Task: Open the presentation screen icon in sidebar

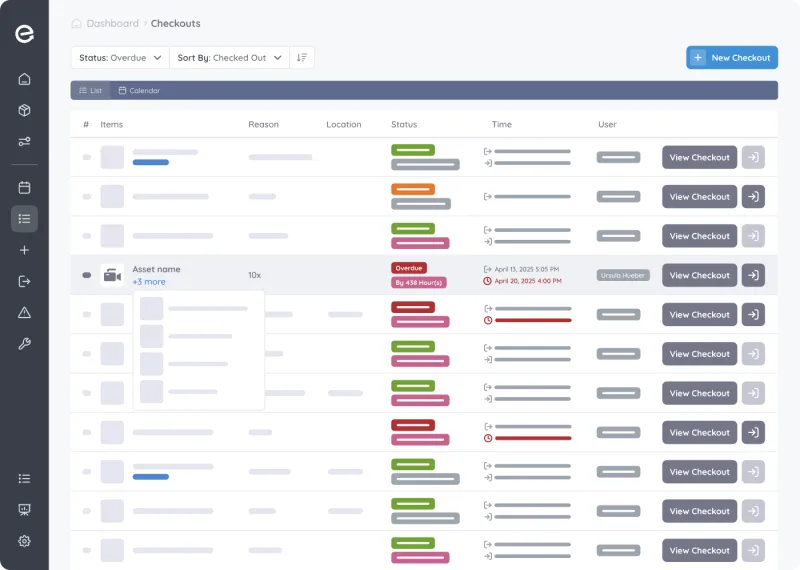Action: [x=24, y=509]
